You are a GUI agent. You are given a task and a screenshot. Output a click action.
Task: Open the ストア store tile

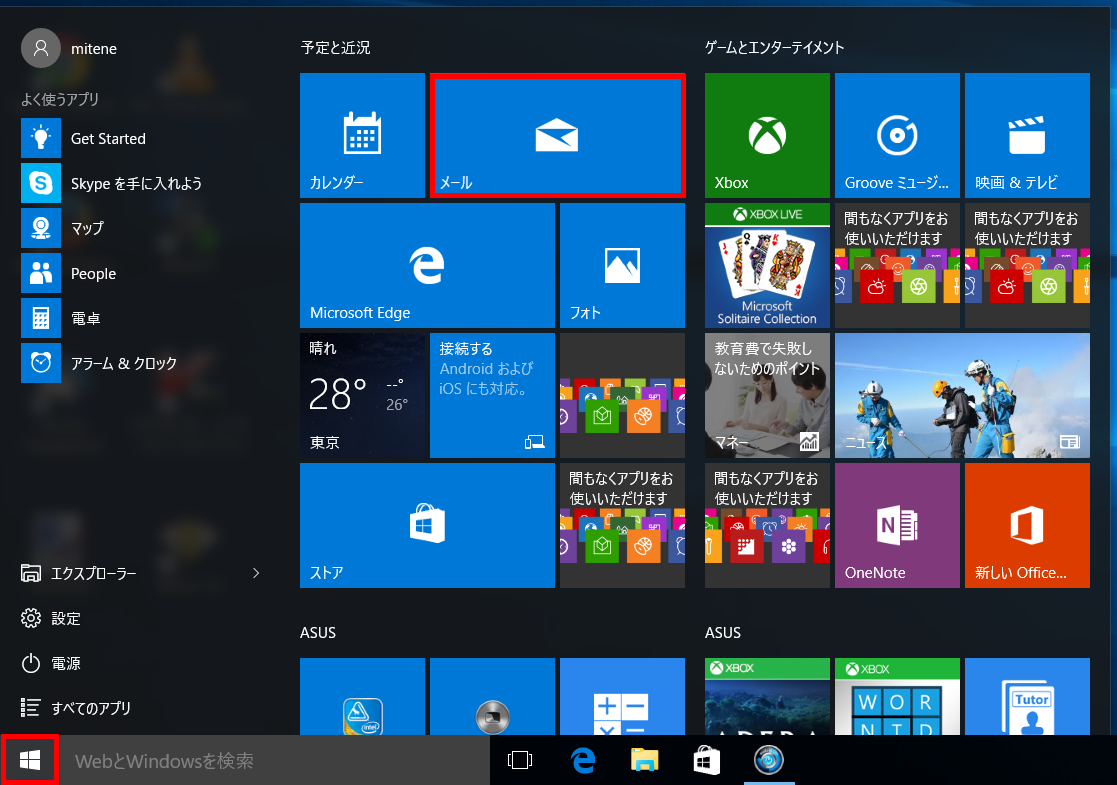click(427, 525)
